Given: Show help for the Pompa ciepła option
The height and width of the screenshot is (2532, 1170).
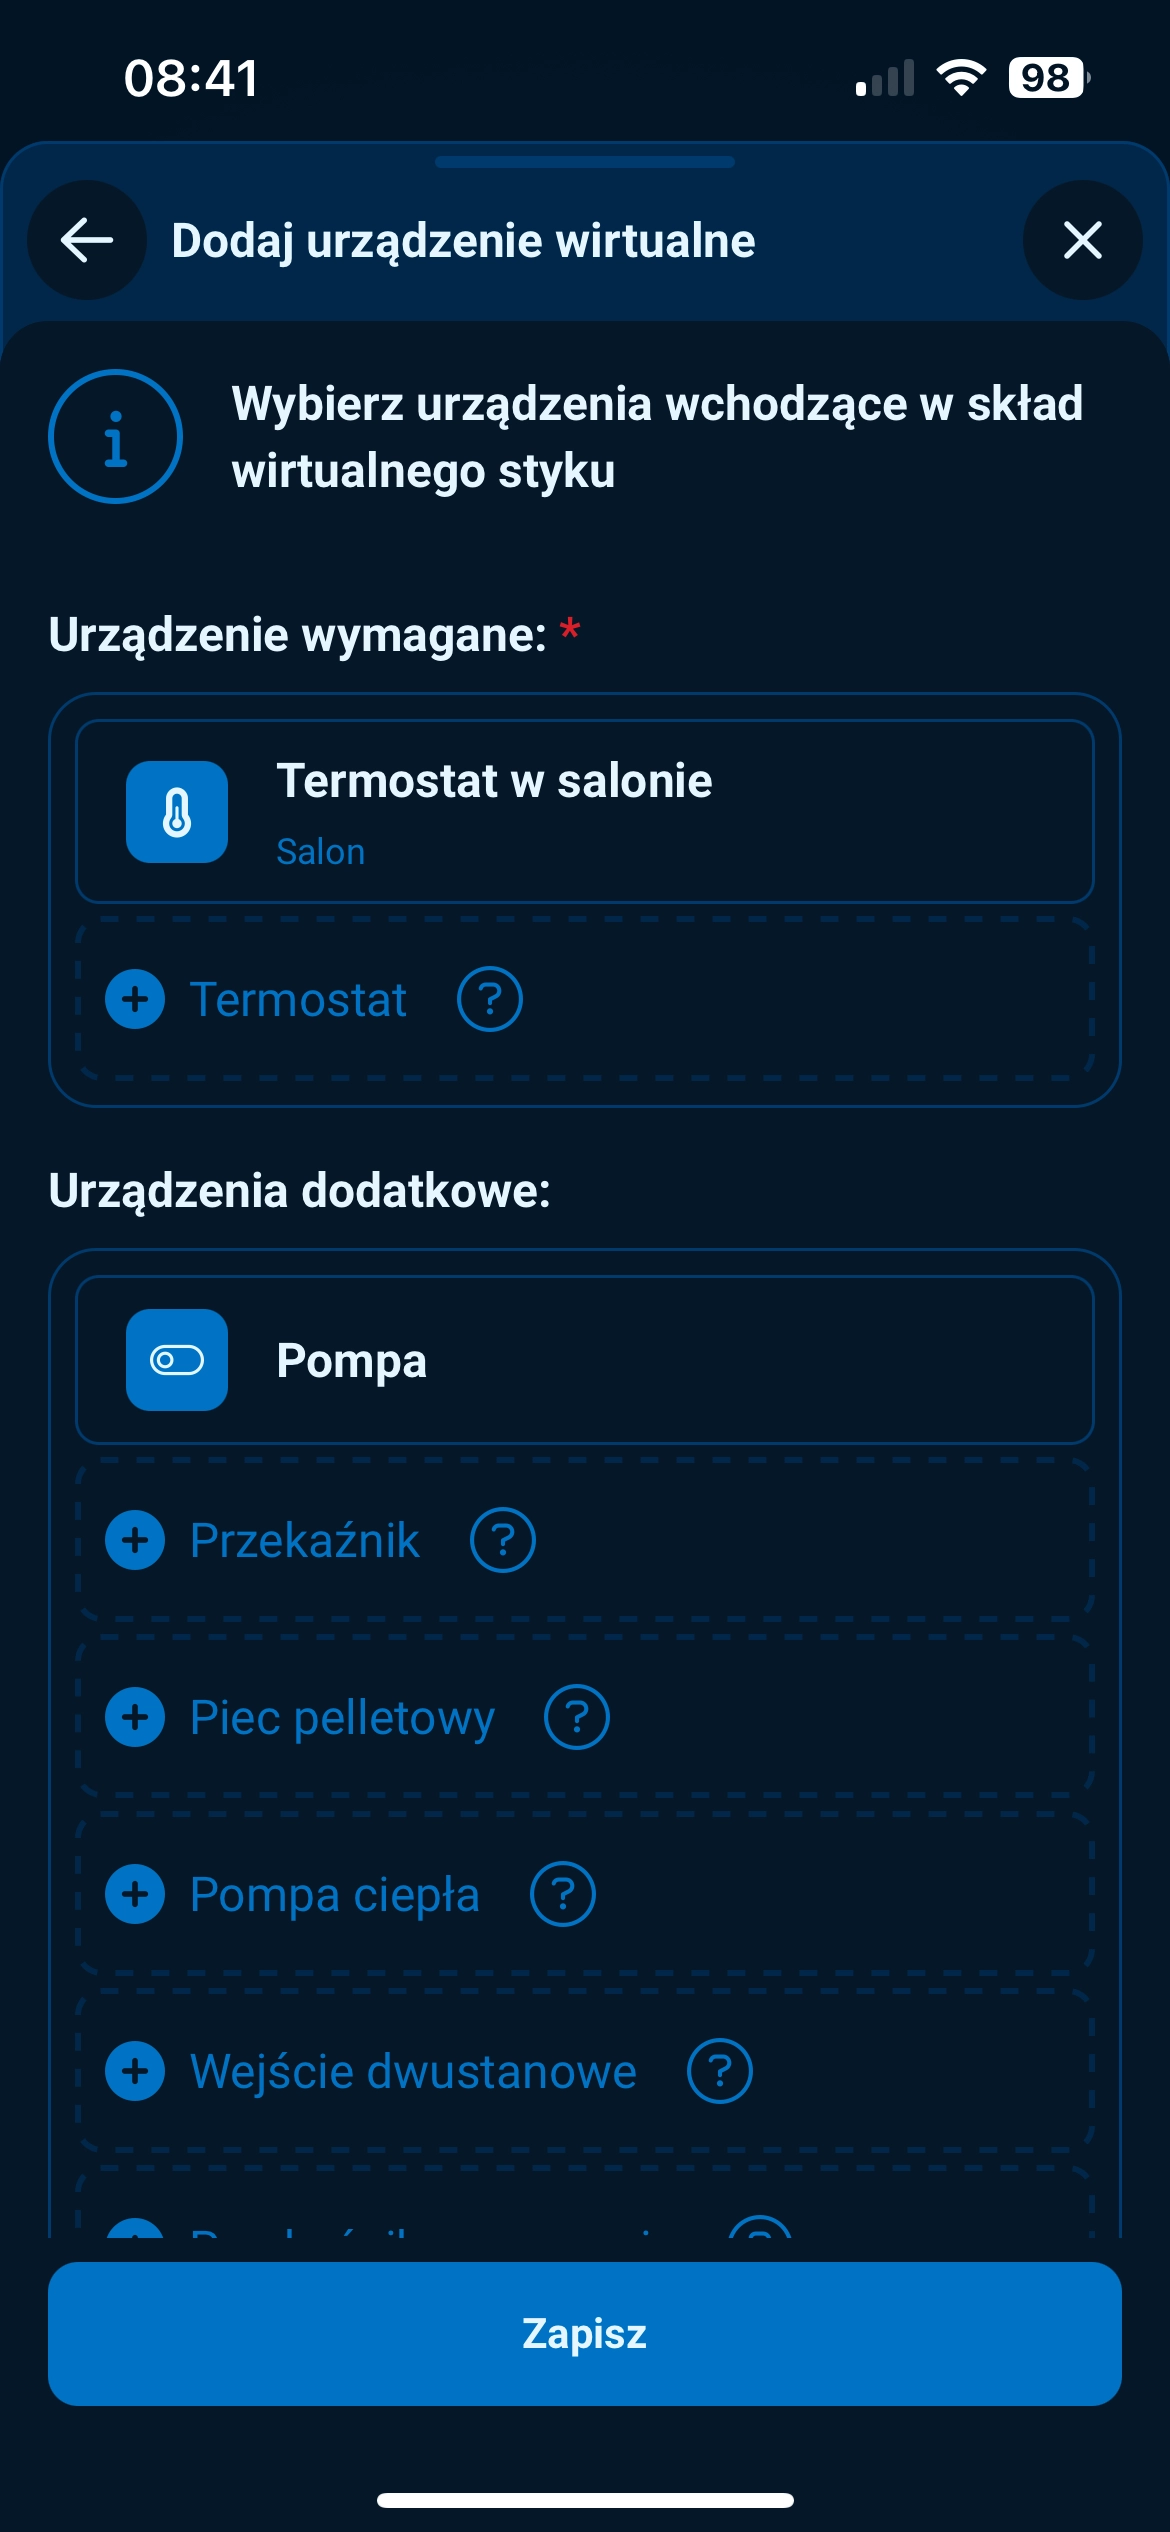Looking at the screenshot, I should pyautogui.click(x=562, y=1894).
